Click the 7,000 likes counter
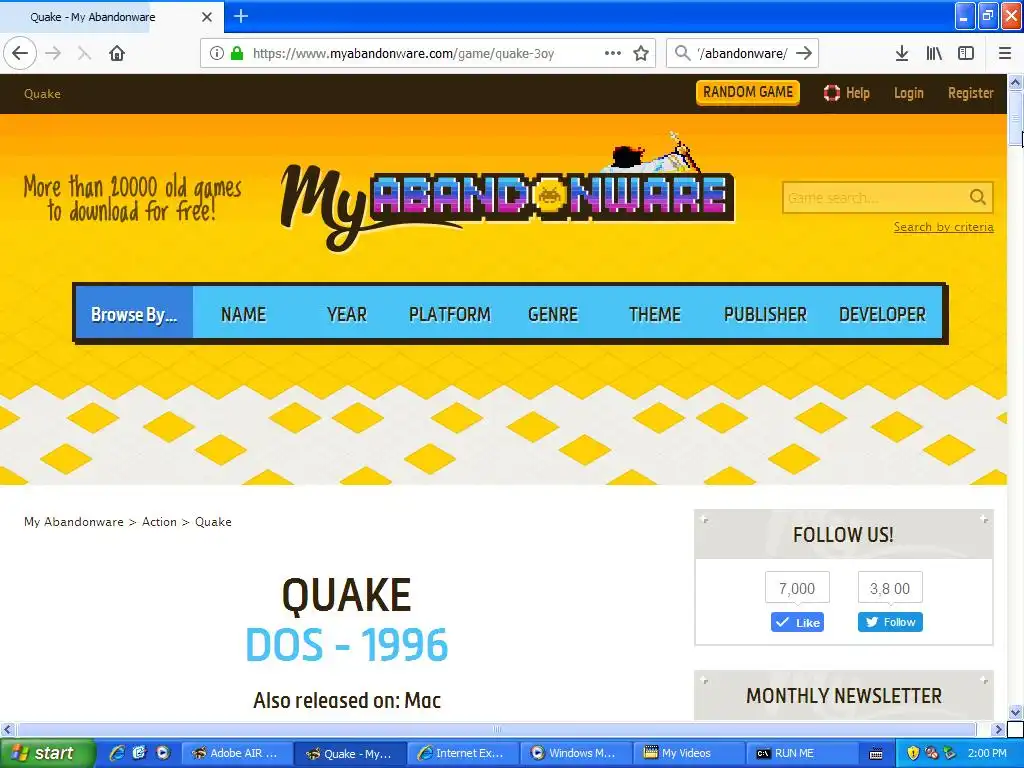 coord(797,588)
